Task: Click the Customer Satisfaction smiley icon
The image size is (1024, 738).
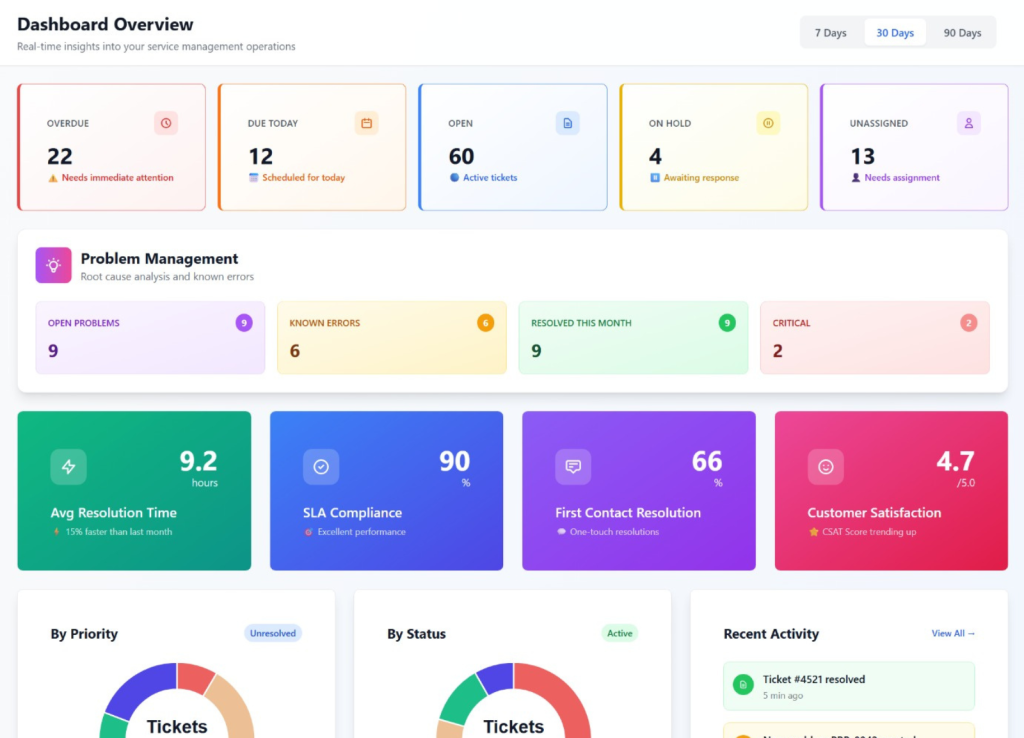Action: pyautogui.click(x=826, y=467)
